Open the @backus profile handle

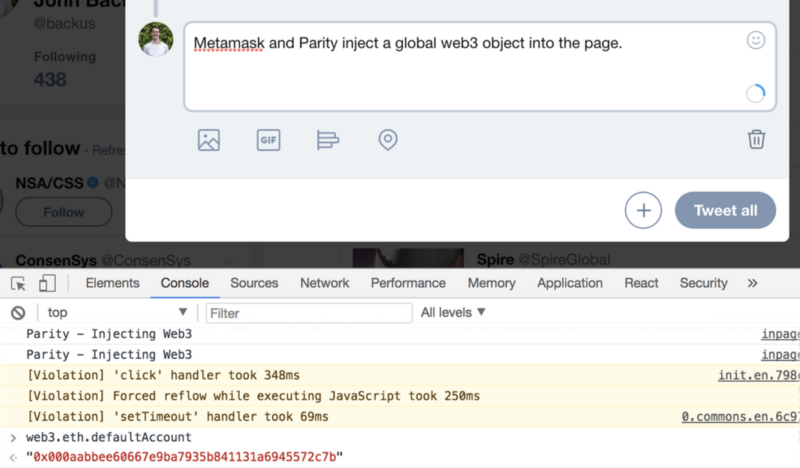pos(64,23)
